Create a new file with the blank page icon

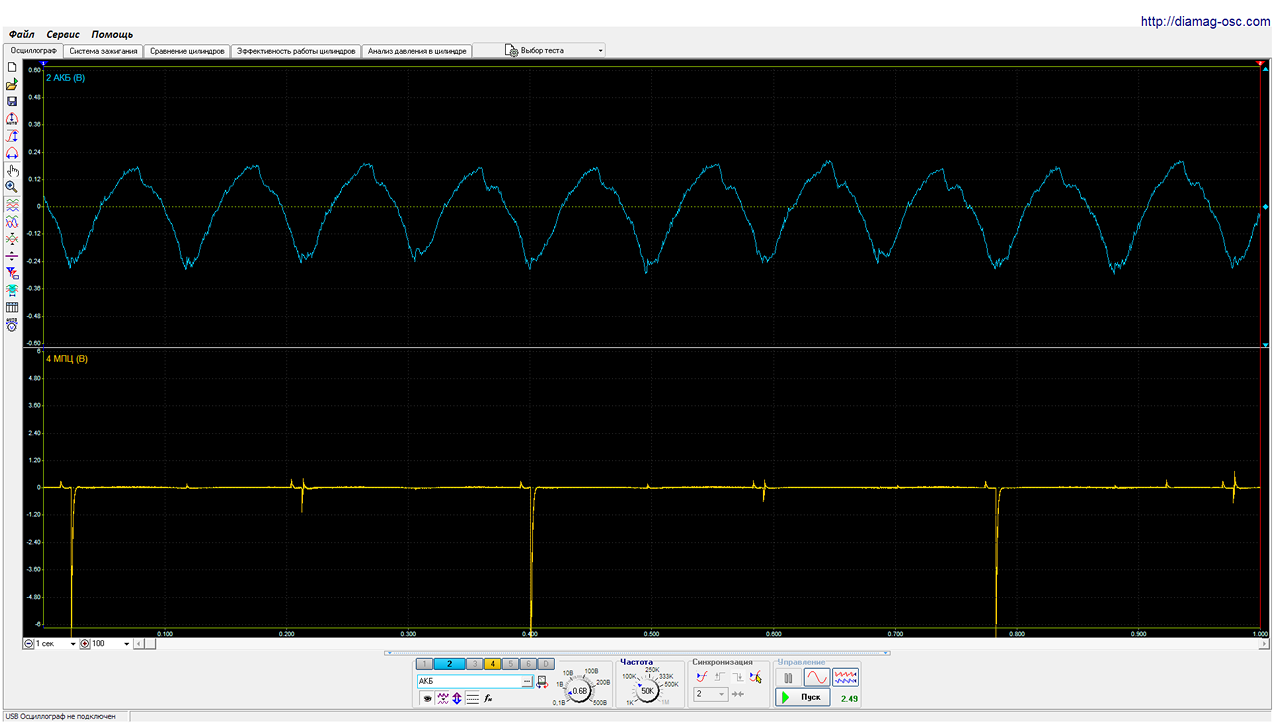(x=12, y=67)
